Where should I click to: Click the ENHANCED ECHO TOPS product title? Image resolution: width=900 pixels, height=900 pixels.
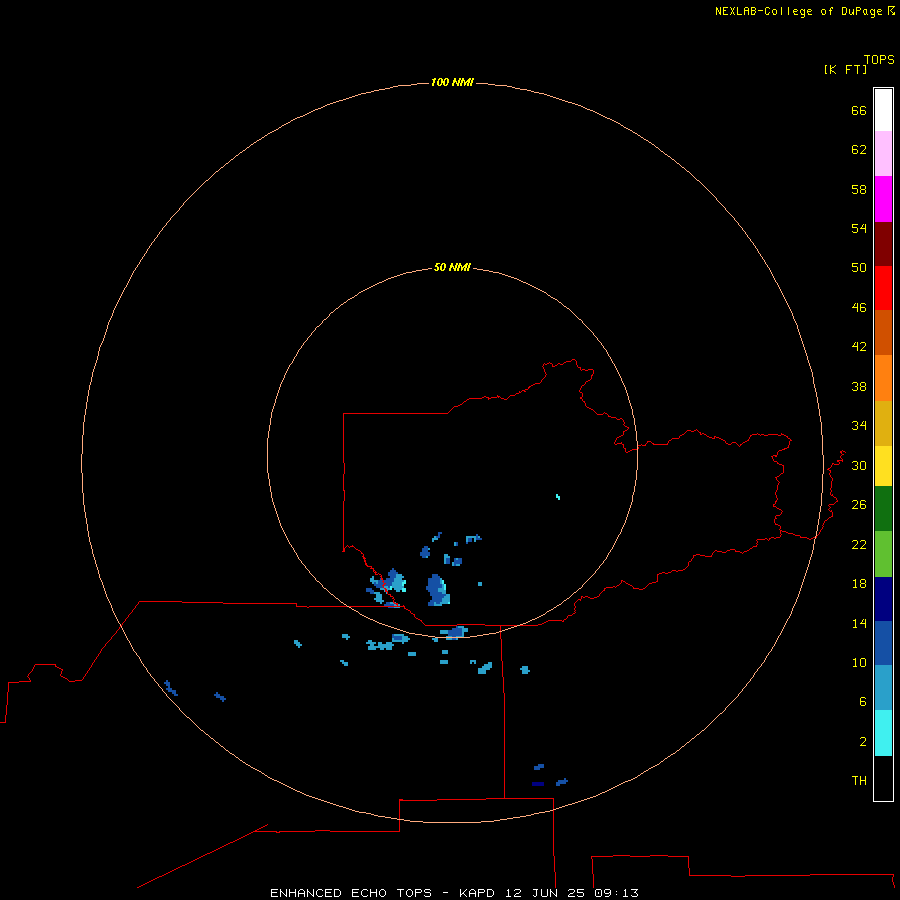point(351,893)
